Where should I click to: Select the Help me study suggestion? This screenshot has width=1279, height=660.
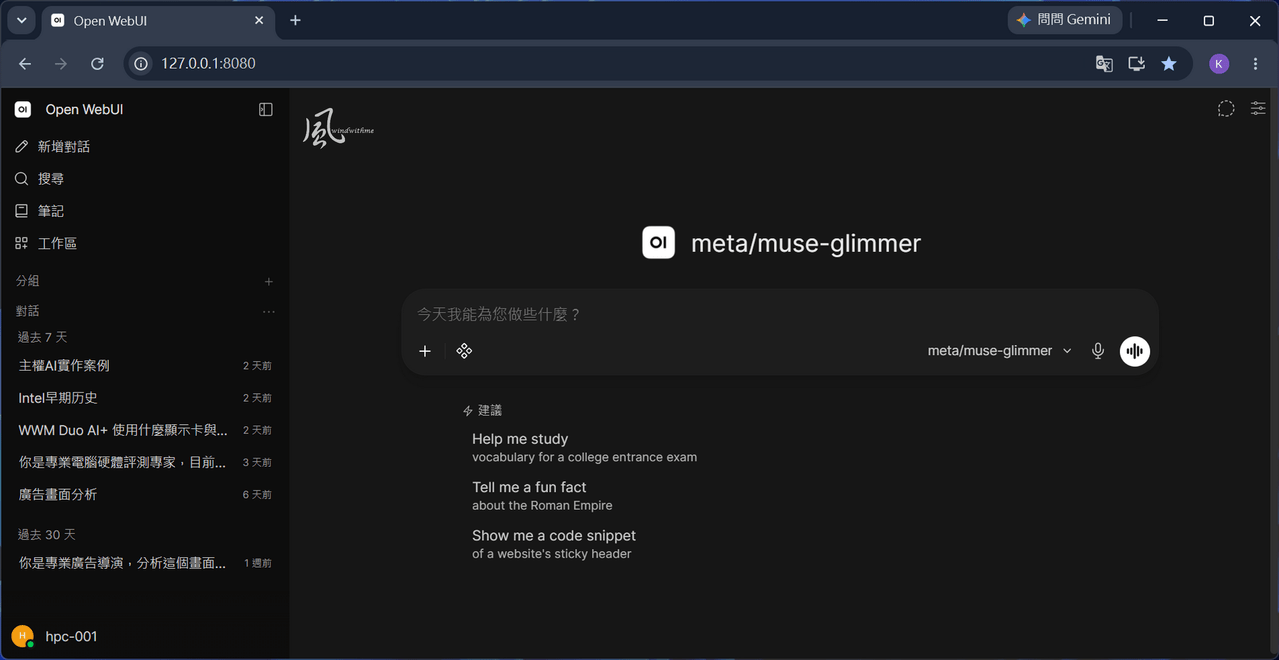584,447
